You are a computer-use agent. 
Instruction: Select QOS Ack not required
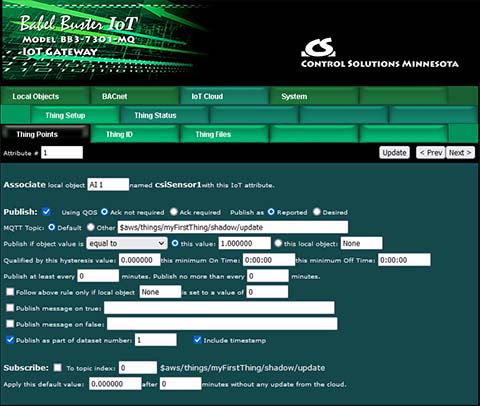click(x=104, y=212)
